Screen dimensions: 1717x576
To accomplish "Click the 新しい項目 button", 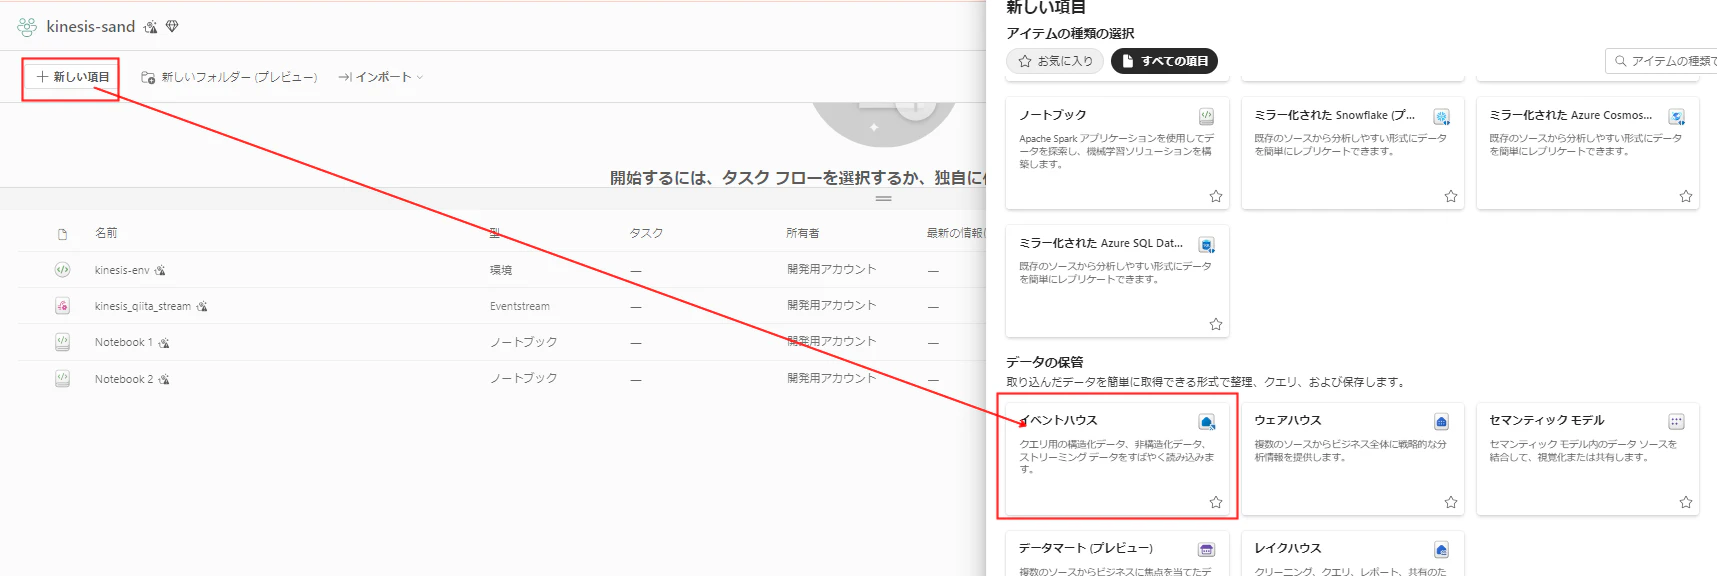I will (x=73, y=77).
